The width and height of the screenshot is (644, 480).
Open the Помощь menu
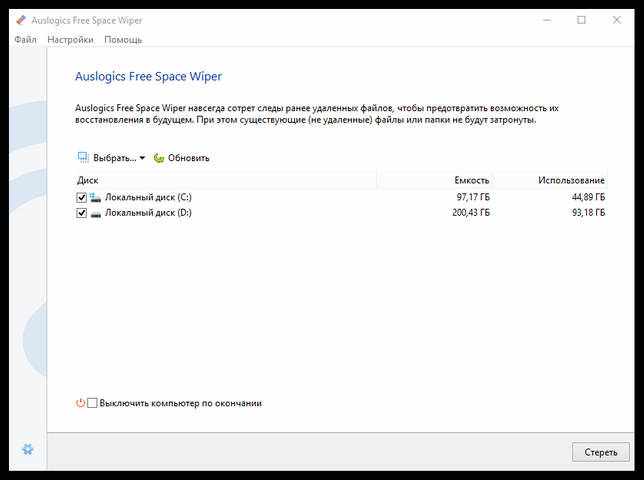tap(123, 40)
